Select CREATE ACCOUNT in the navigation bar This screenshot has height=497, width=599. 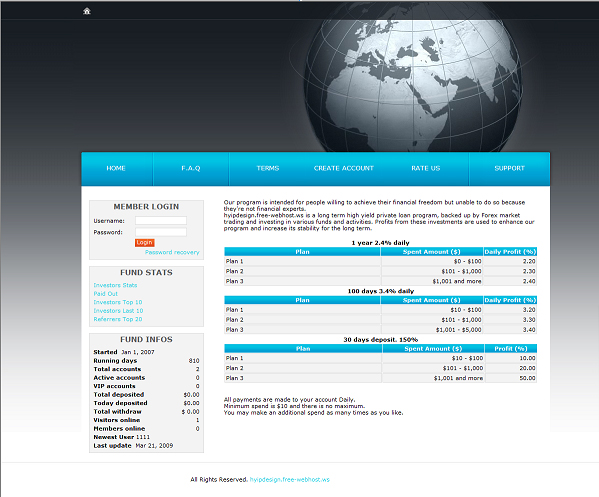343,168
